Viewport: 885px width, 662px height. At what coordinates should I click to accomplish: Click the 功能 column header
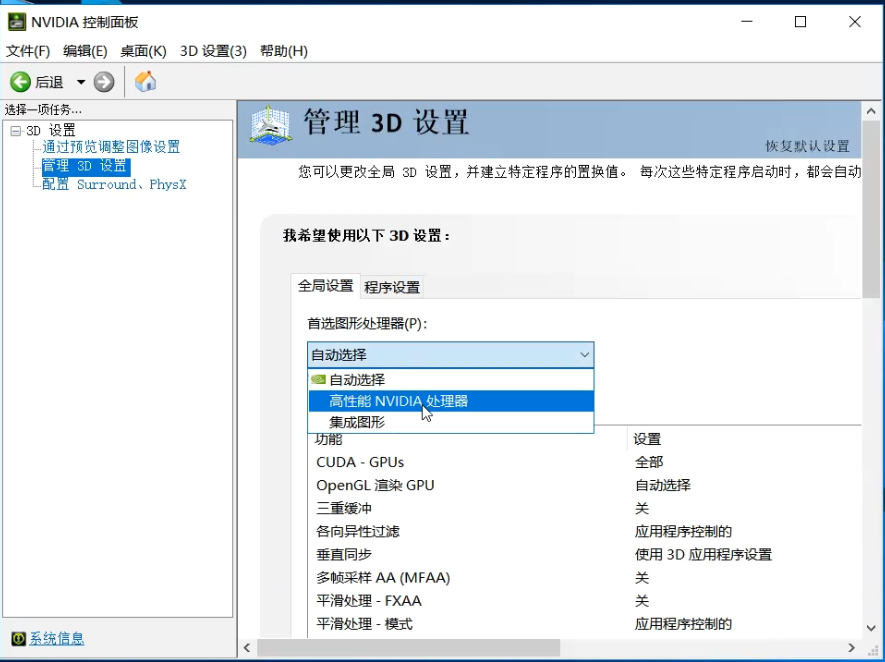click(328, 440)
